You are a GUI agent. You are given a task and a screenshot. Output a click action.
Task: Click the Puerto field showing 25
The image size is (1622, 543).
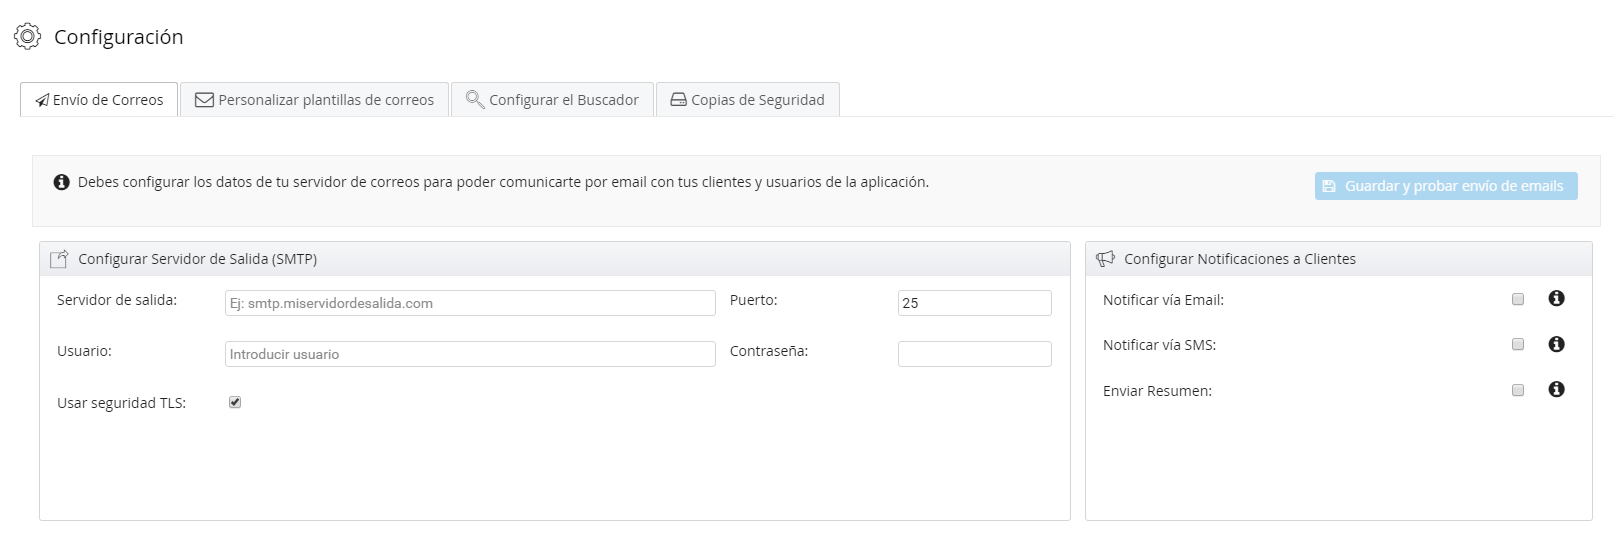[x=974, y=303]
